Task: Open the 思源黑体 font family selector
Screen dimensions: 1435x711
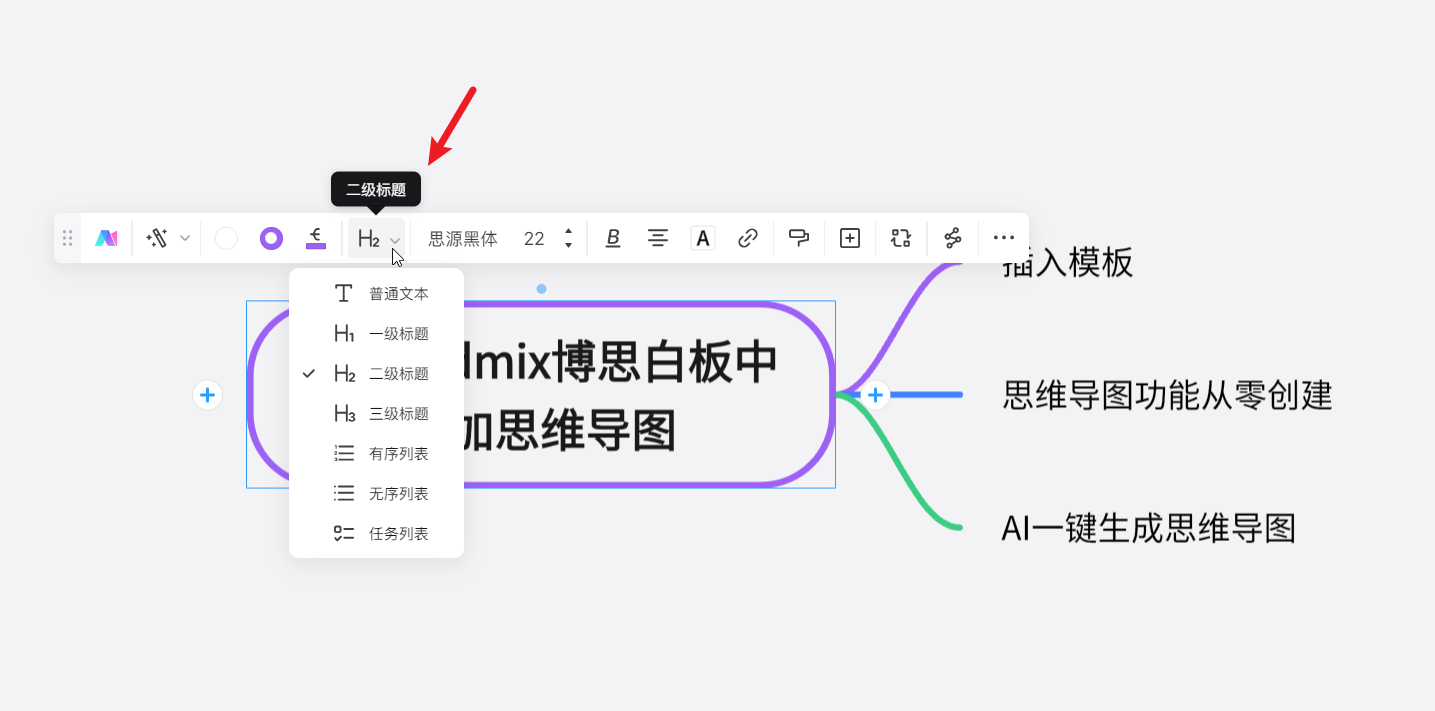Action: click(x=463, y=239)
